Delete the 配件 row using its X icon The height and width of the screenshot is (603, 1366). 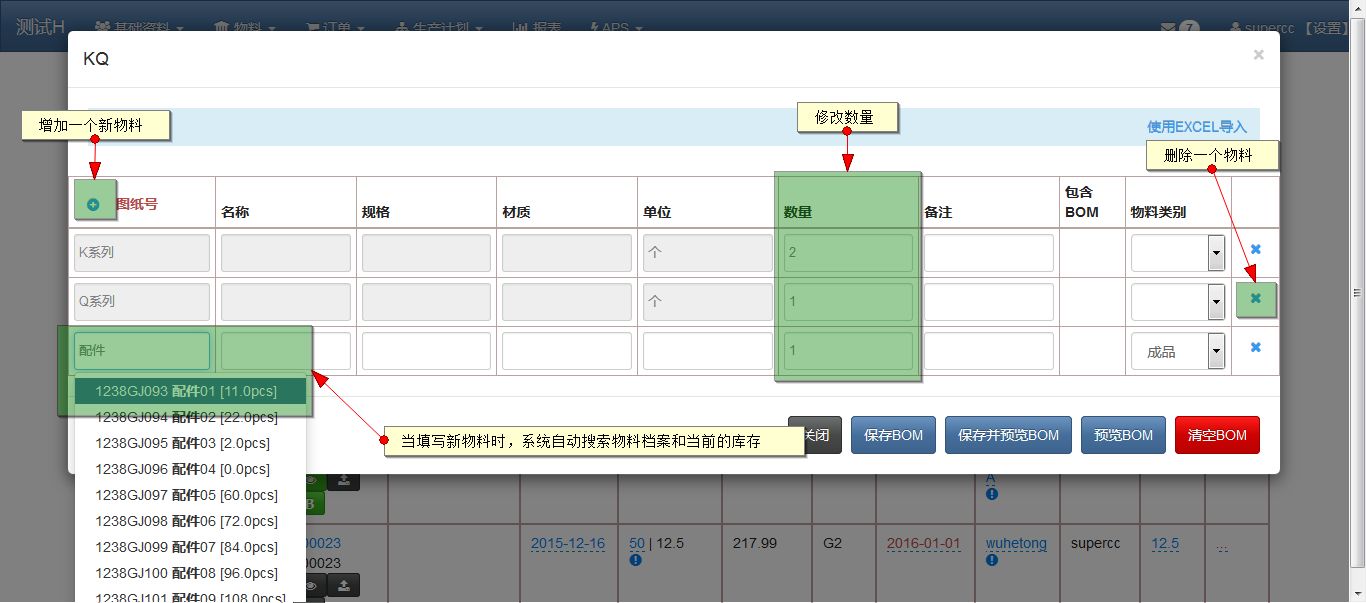pos(1255,347)
